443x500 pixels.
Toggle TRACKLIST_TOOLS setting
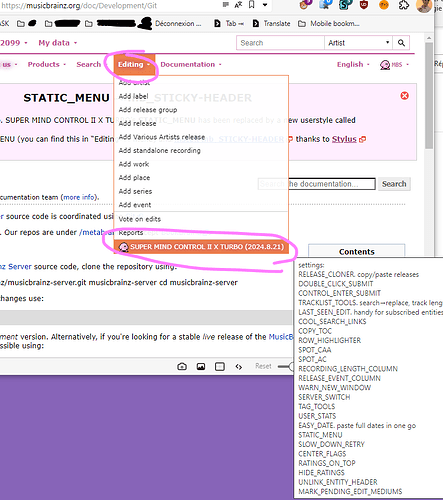[x=370, y=303]
